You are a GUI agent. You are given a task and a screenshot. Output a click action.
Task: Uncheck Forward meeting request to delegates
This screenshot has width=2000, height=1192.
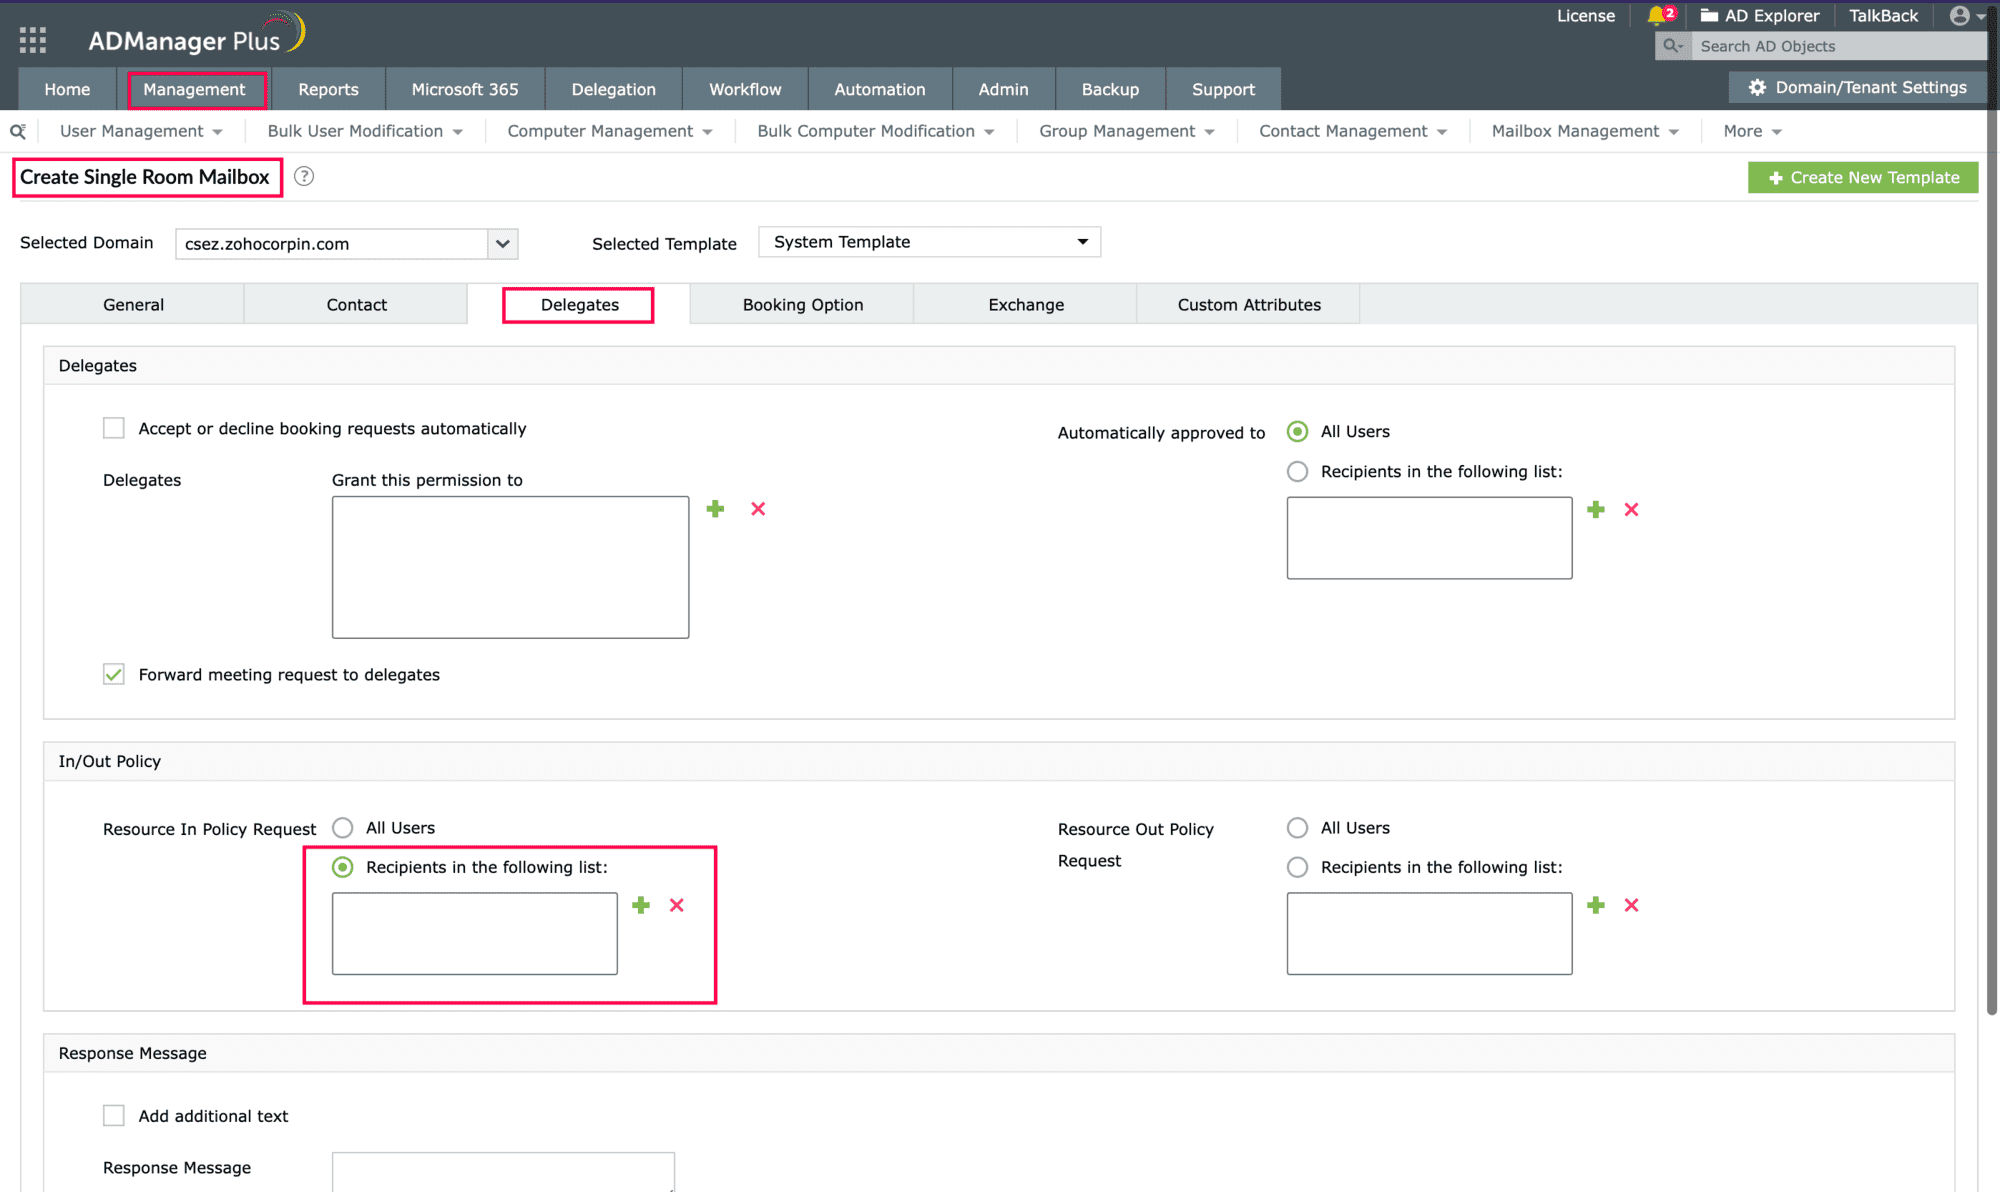coord(114,674)
